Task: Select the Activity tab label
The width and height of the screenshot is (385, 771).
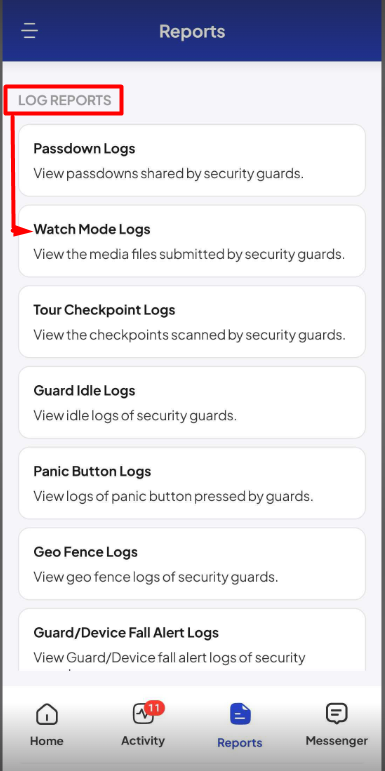Action: pyautogui.click(x=143, y=741)
